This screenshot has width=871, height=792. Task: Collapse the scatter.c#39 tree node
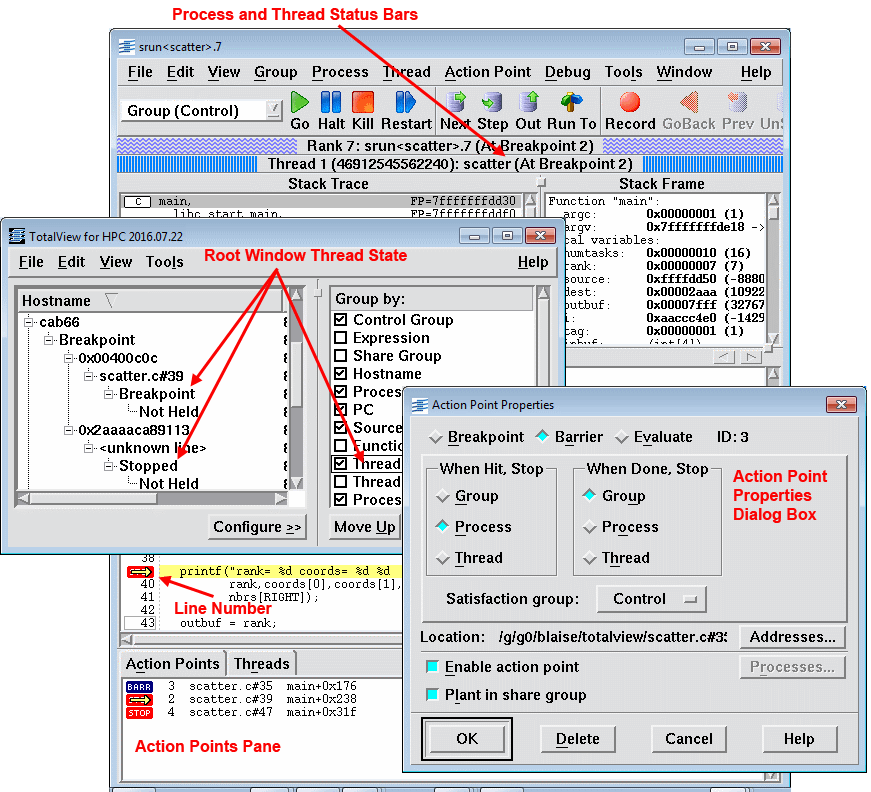coord(88,376)
